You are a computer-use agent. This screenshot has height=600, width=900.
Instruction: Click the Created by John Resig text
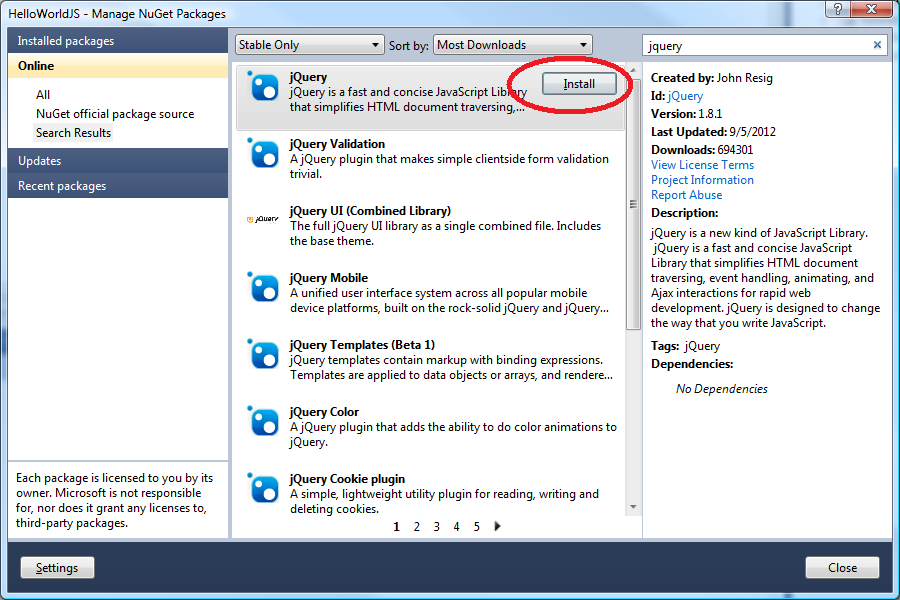tap(712, 78)
